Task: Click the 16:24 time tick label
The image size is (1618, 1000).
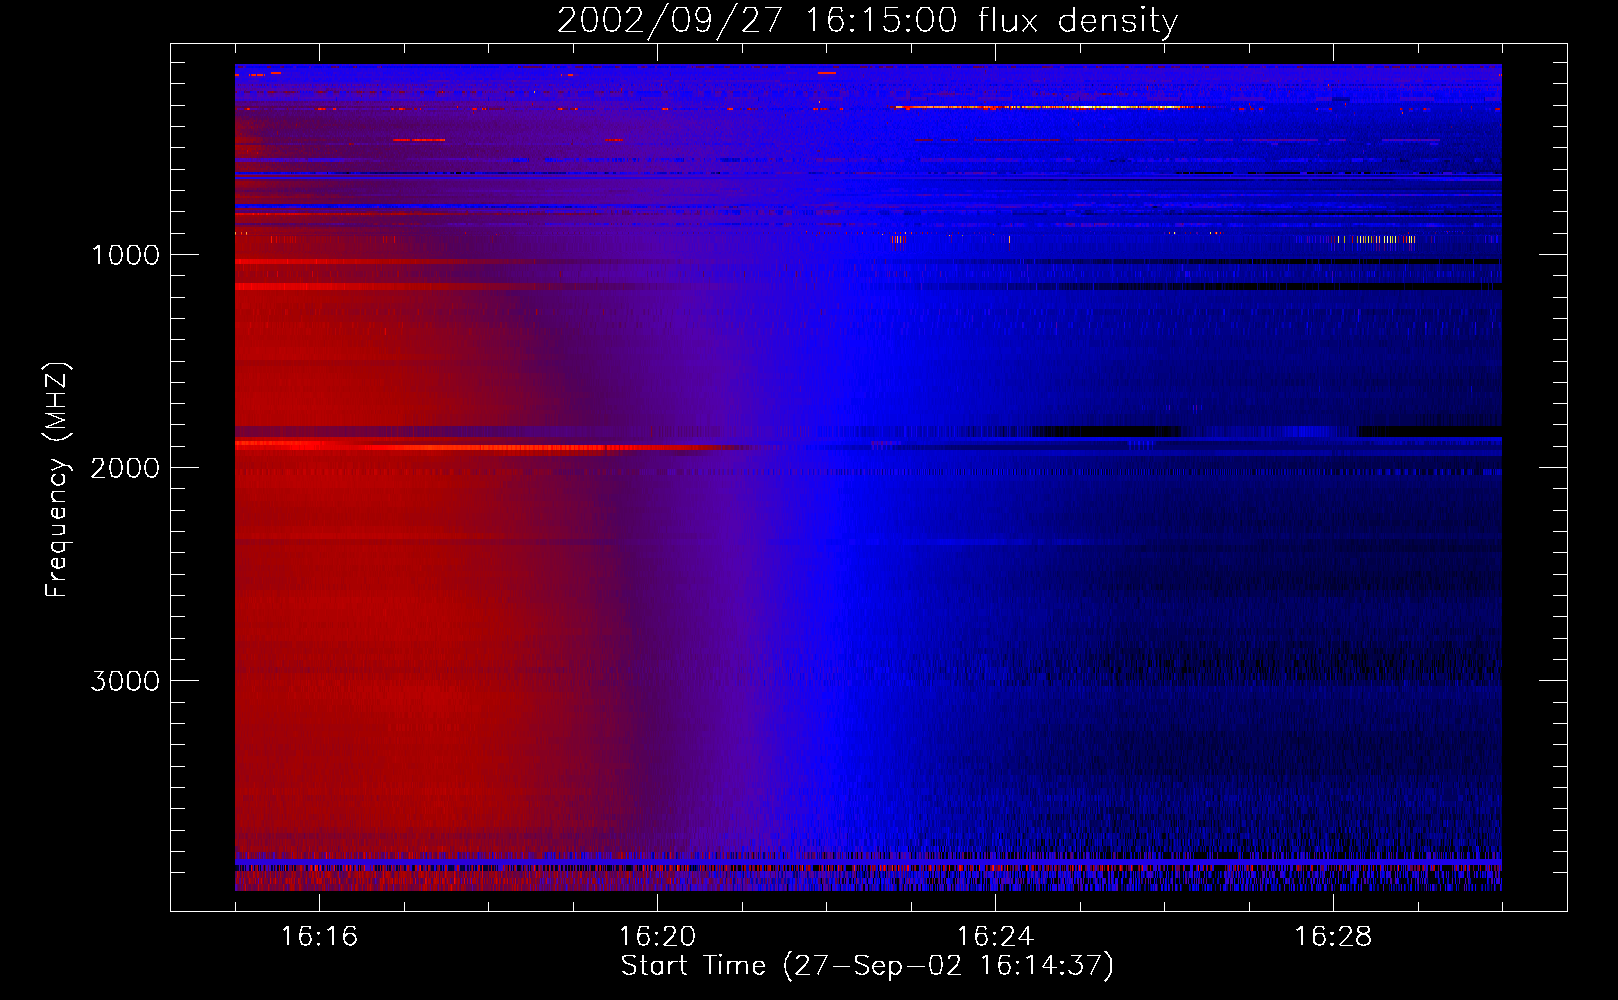Action: [x=995, y=936]
